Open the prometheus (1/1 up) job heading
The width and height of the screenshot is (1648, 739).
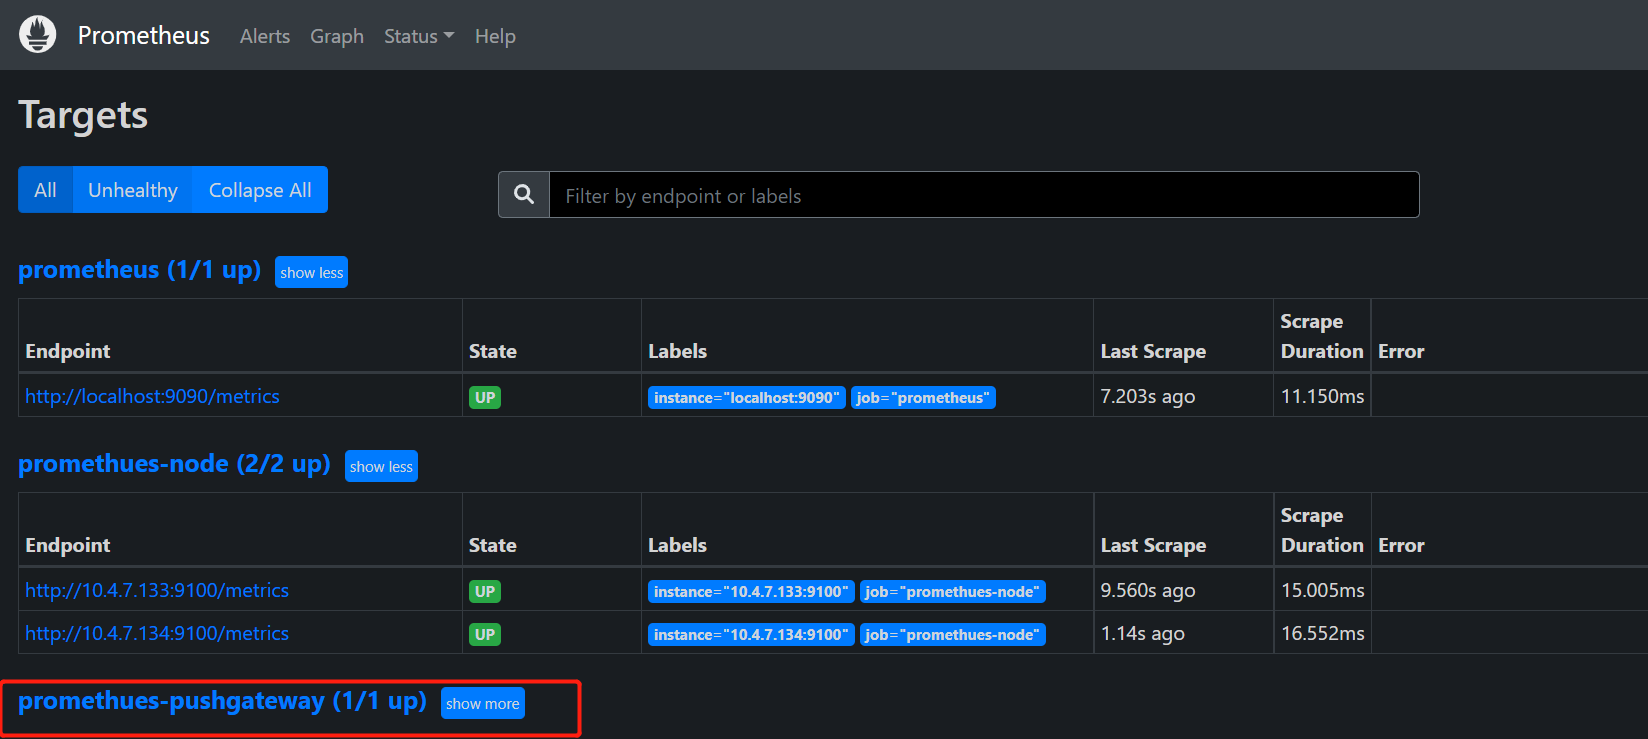coord(139,270)
